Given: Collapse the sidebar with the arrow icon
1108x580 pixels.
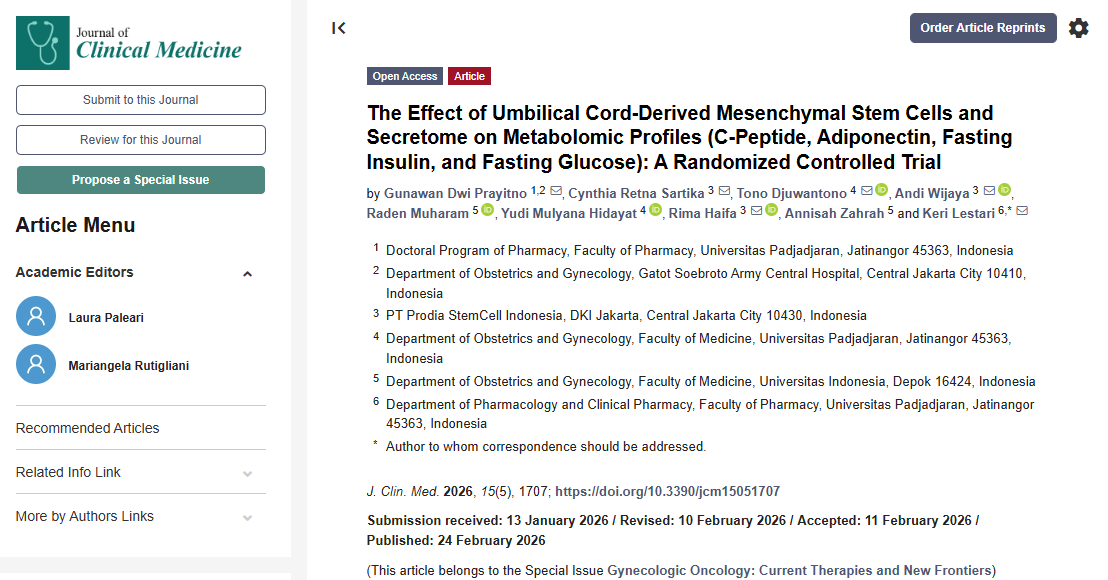Looking at the screenshot, I should tap(339, 28).
